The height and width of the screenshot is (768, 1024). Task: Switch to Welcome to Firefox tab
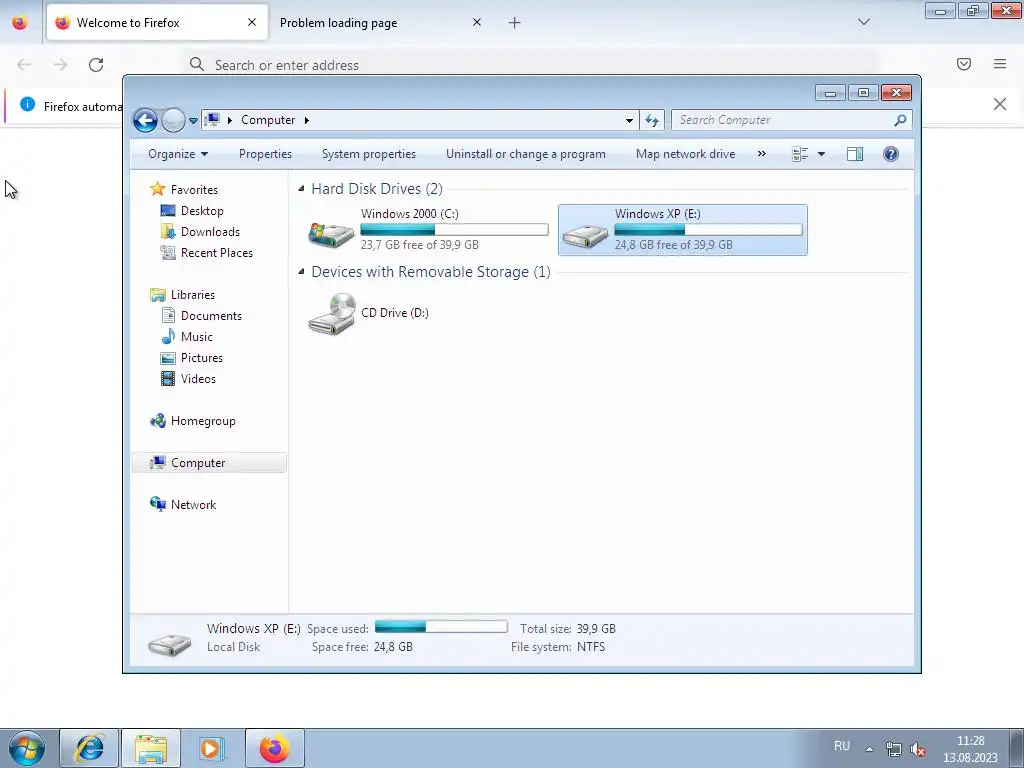click(x=157, y=22)
